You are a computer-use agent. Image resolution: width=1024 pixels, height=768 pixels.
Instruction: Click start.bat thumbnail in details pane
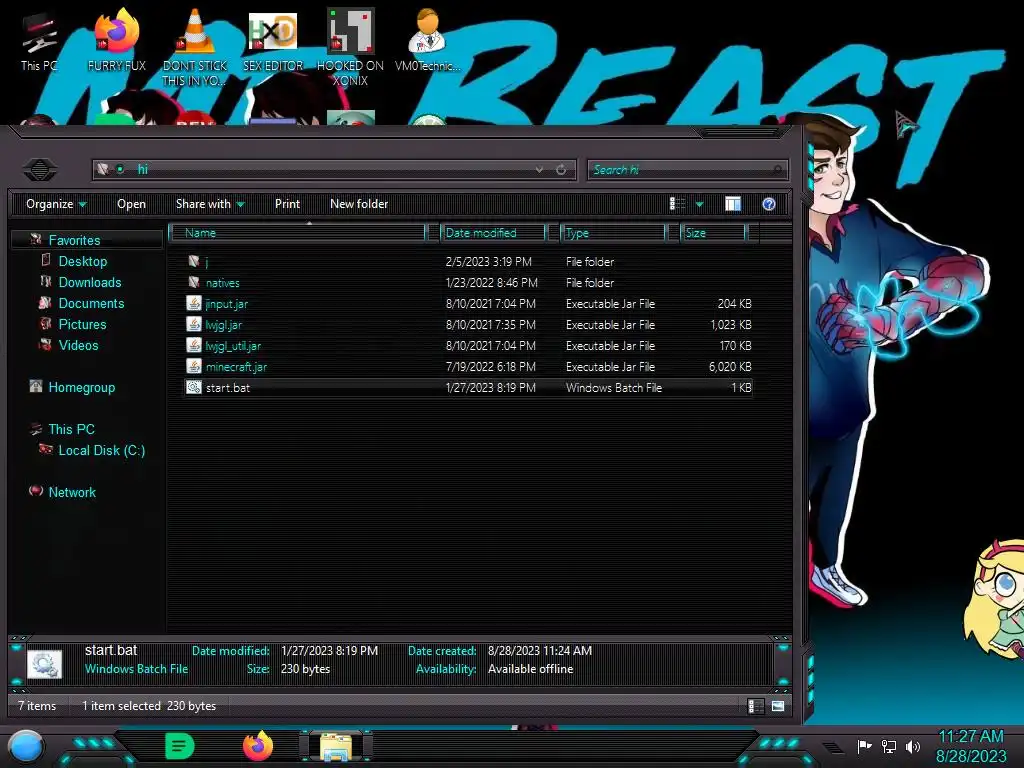[44, 664]
